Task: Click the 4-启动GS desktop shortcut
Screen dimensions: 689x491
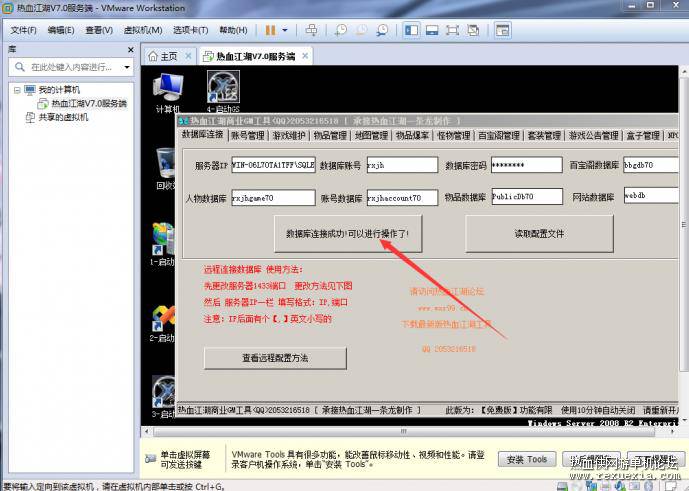Action: click(x=223, y=91)
